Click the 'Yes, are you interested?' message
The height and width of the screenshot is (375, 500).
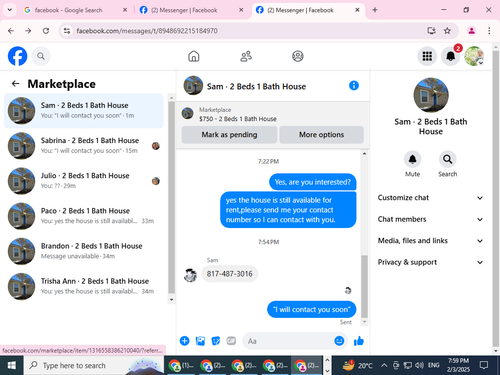(312, 182)
